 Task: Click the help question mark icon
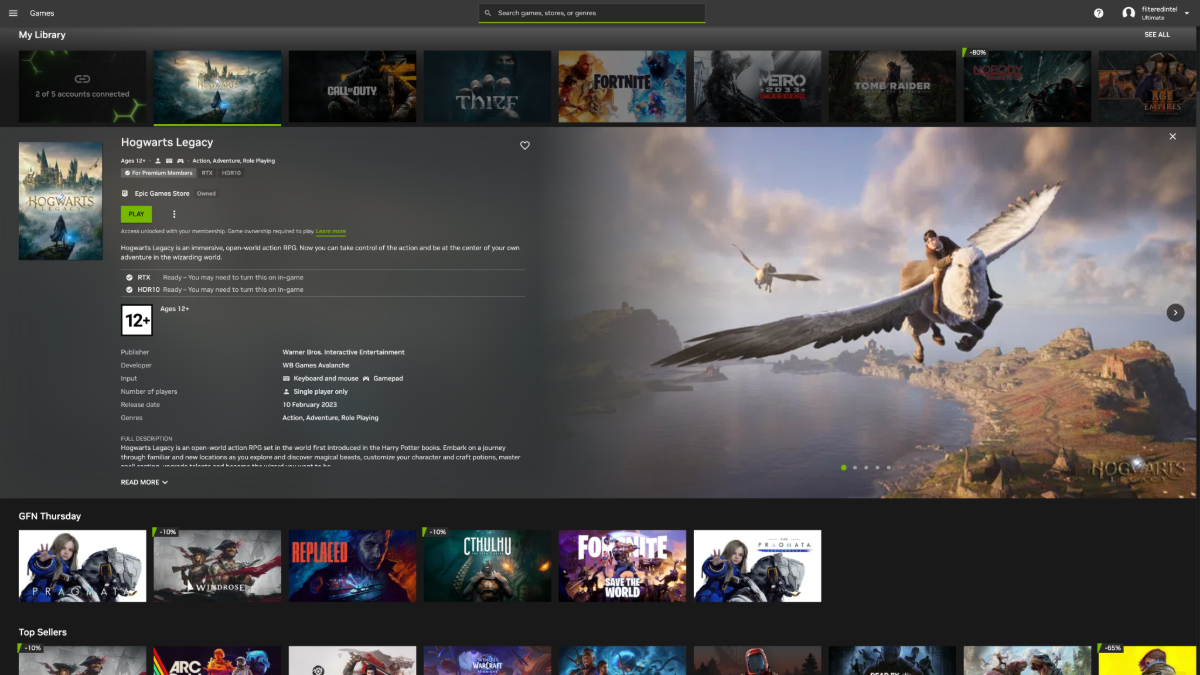(1099, 13)
